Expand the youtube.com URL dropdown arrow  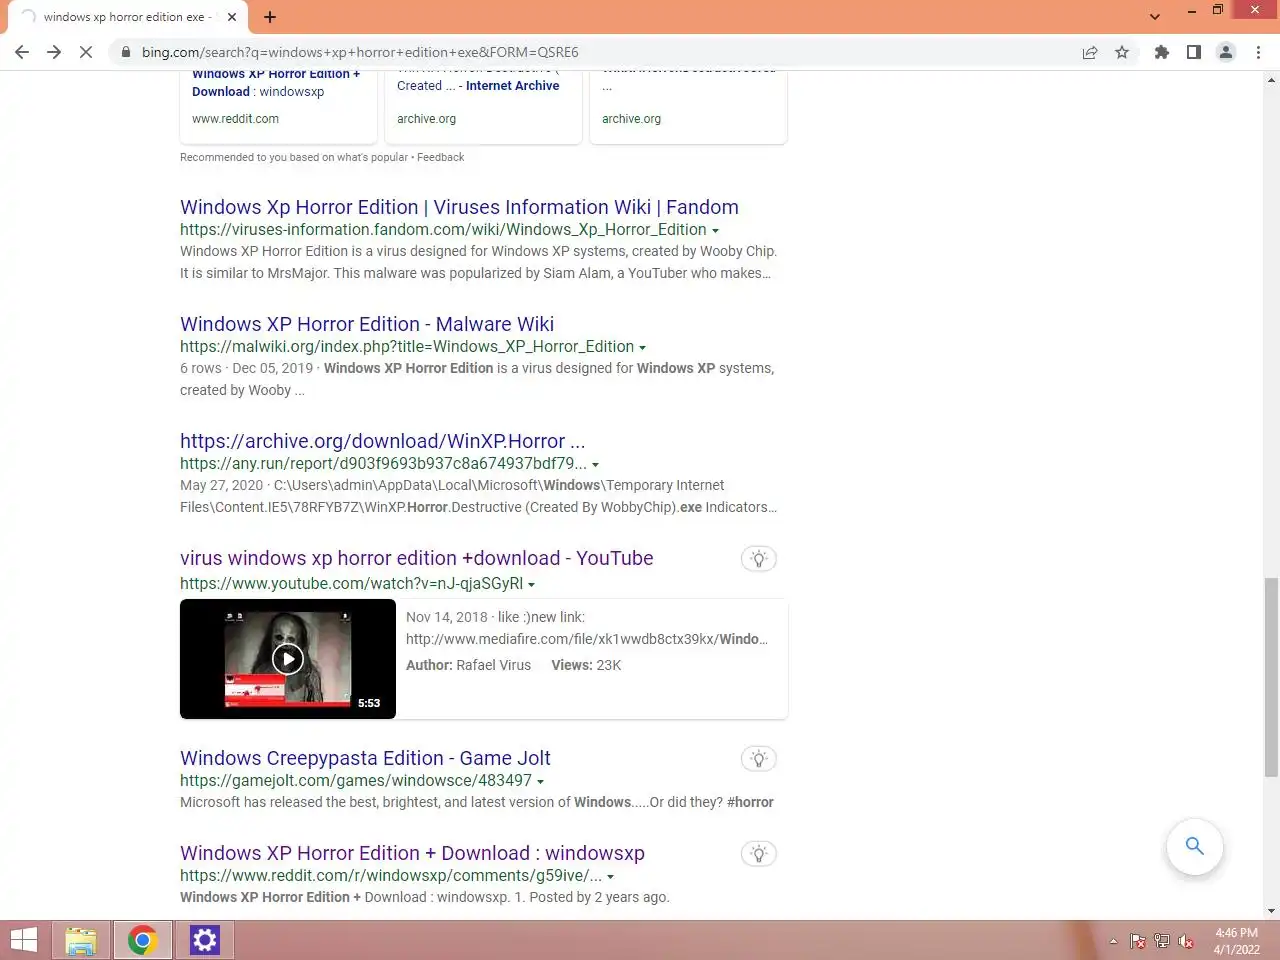tap(531, 585)
